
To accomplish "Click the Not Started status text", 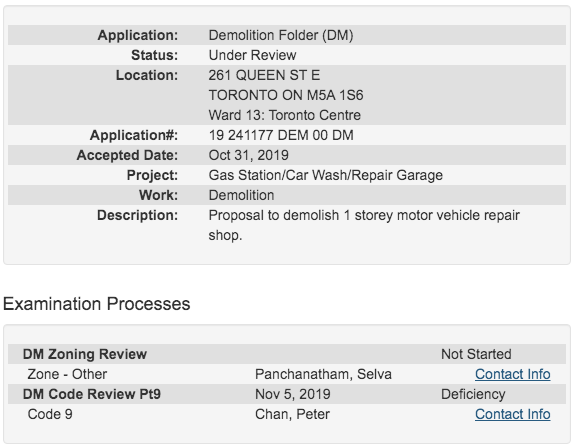I will pos(476,354).
